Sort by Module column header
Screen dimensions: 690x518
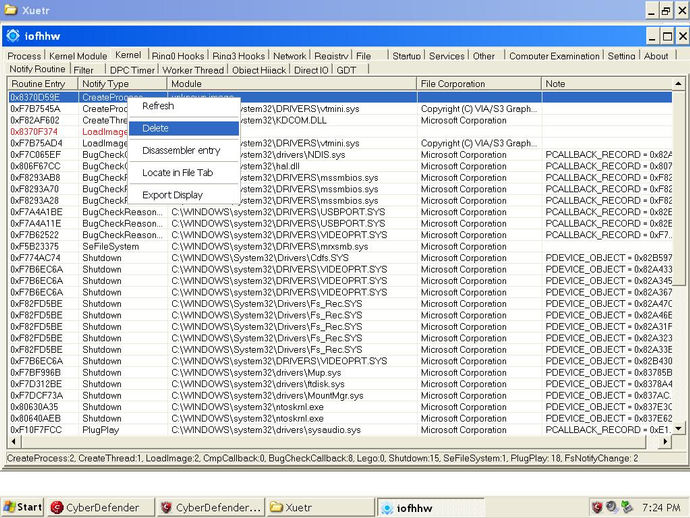point(292,84)
